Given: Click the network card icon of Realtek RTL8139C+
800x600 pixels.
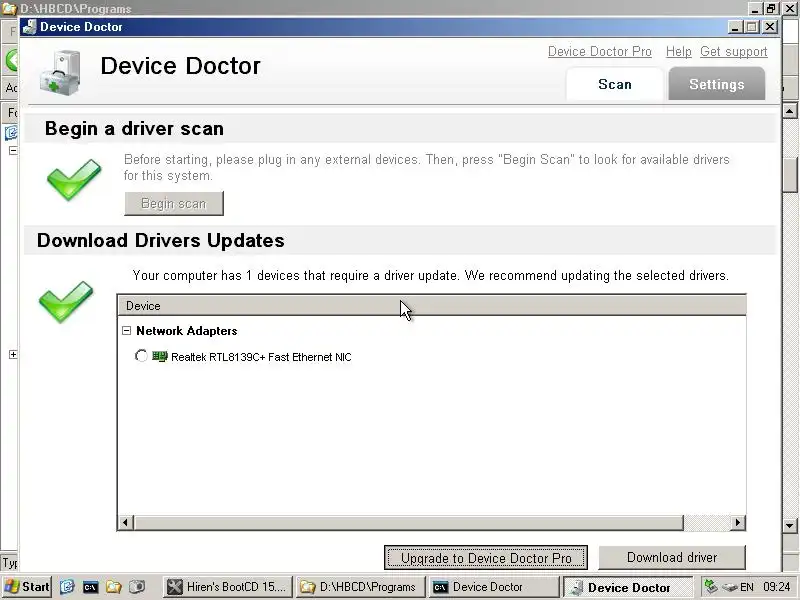Looking at the screenshot, I should tap(160, 356).
